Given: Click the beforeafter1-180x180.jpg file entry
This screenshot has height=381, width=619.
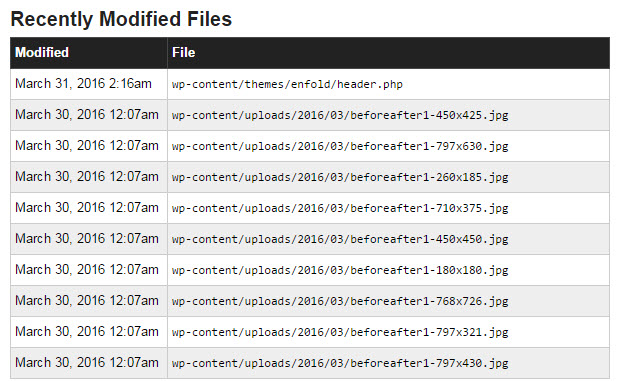Looking at the screenshot, I should (340, 270).
